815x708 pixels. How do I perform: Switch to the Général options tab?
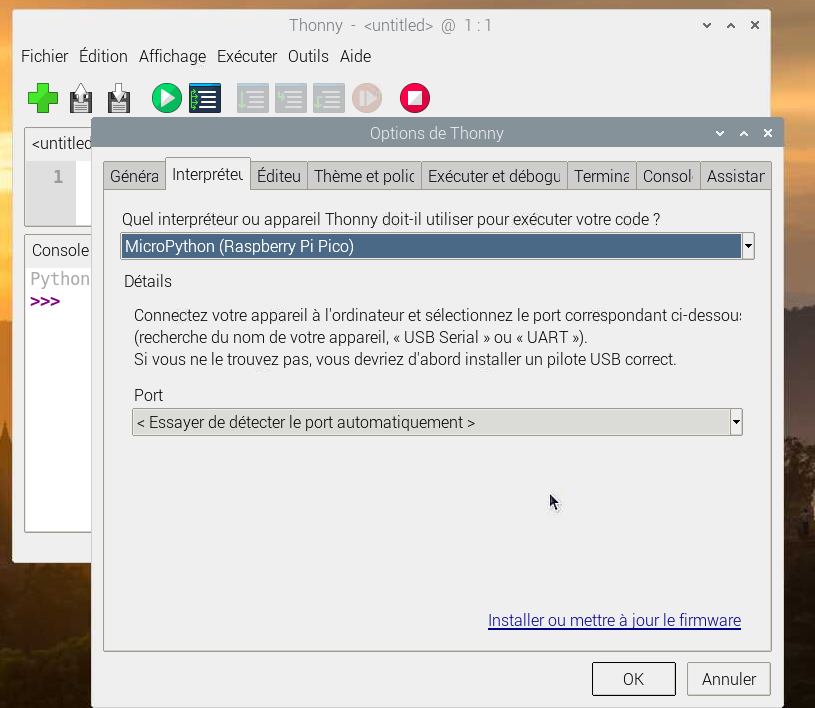click(x=134, y=176)
